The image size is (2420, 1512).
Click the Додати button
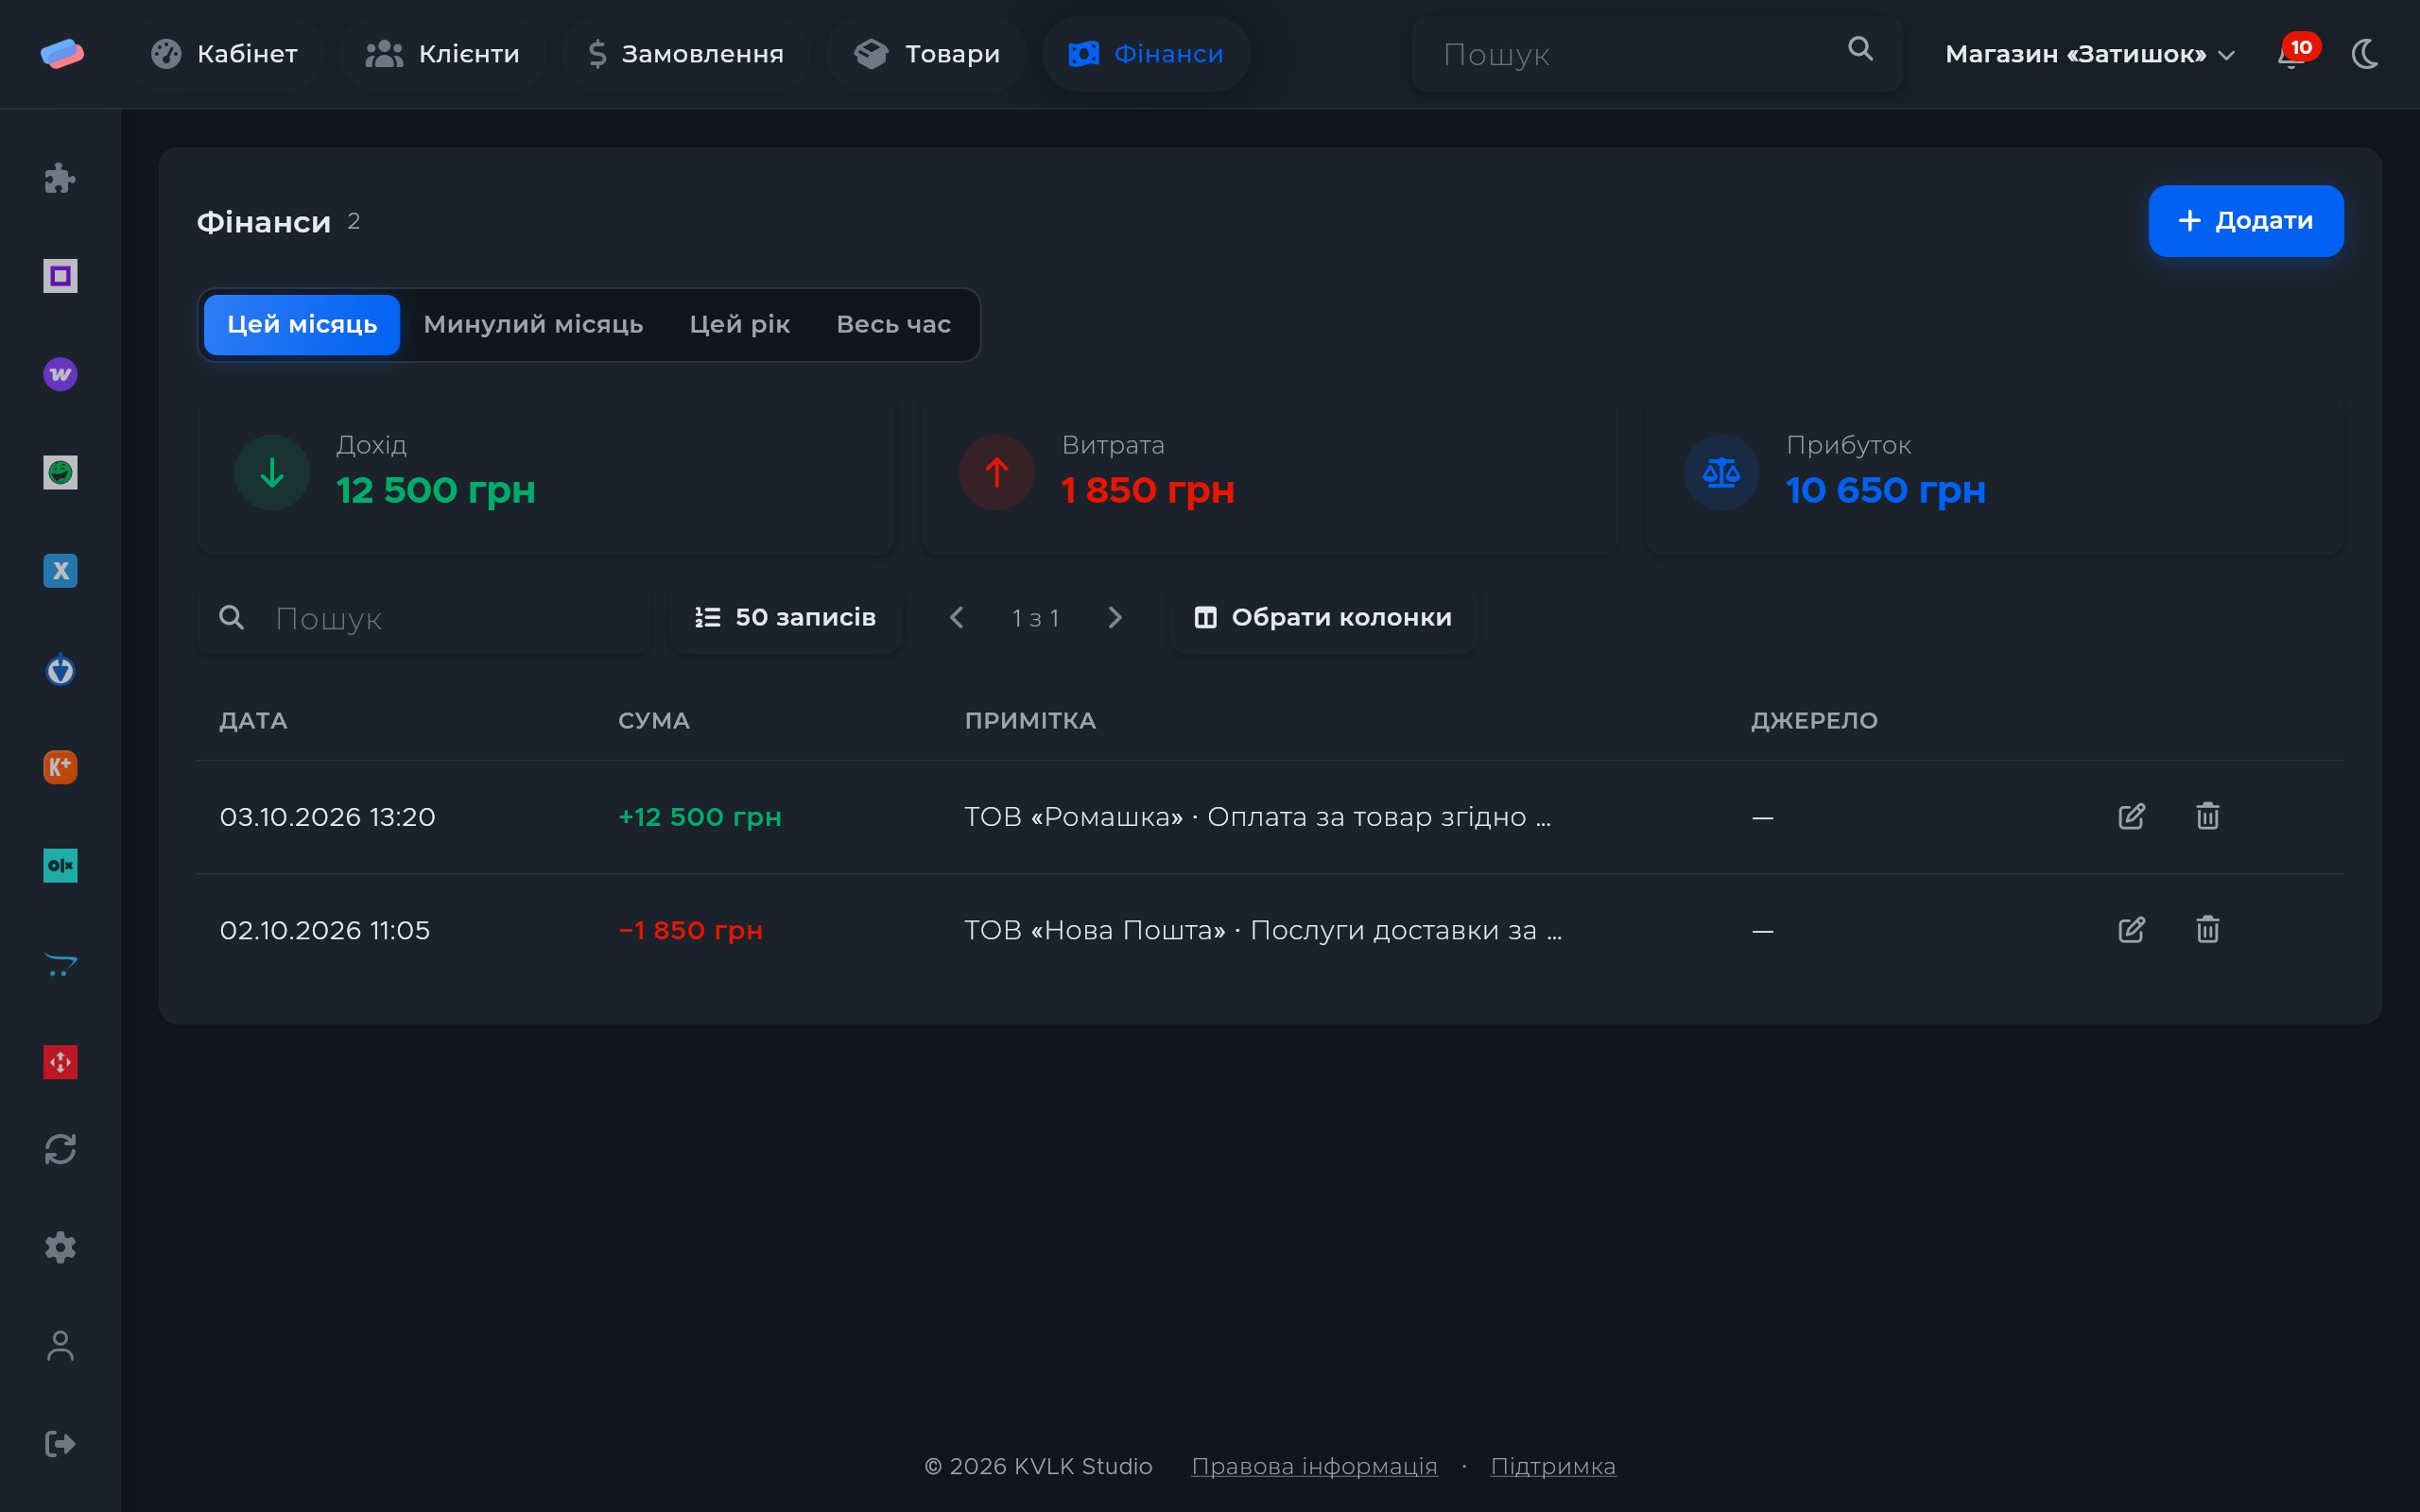coord(2245,221)
